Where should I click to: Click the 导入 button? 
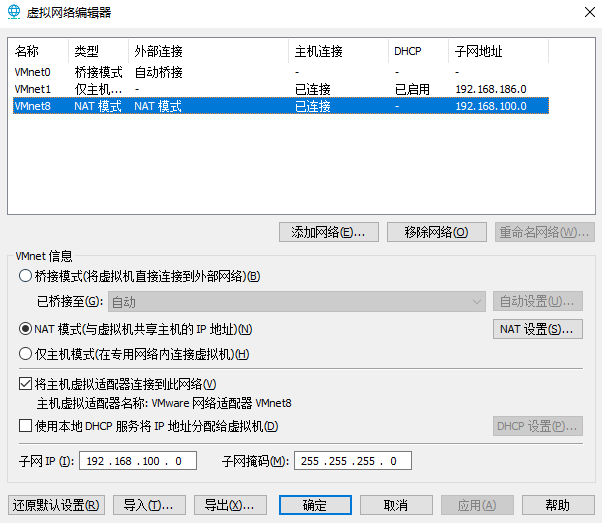point(149,505)
